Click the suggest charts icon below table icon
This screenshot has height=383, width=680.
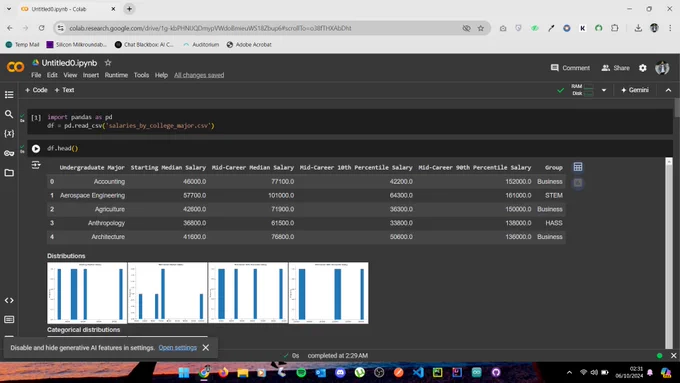point(578,183)
